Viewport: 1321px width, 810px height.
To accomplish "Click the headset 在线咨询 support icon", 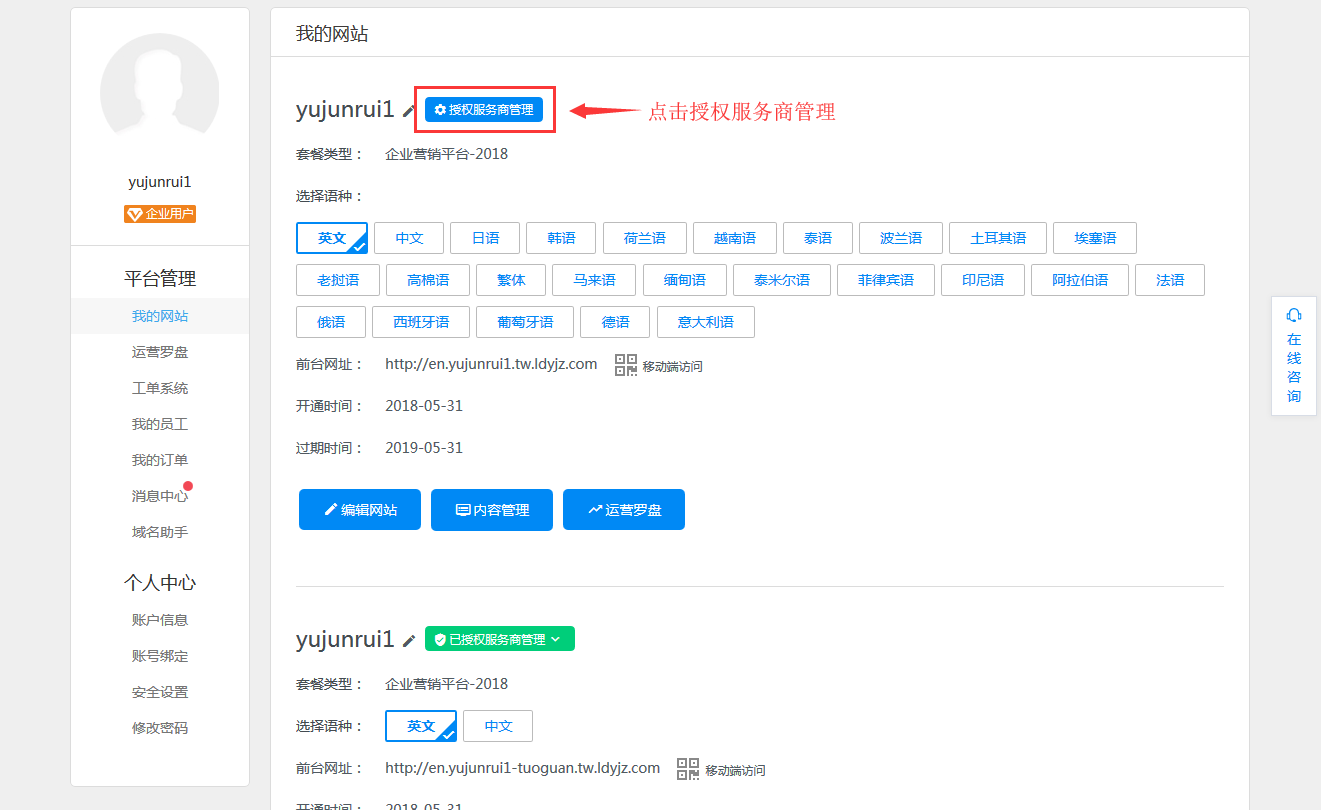I will click(1294, 315).
